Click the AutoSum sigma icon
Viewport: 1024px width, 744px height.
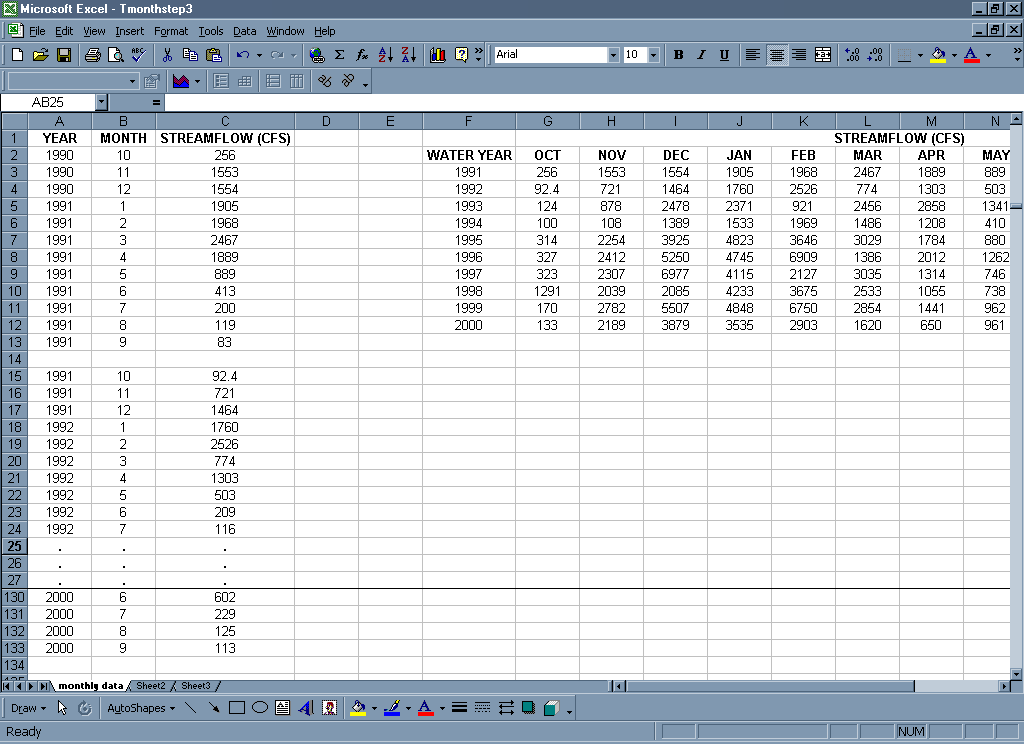pyautogui.click(x=339, y=55)
